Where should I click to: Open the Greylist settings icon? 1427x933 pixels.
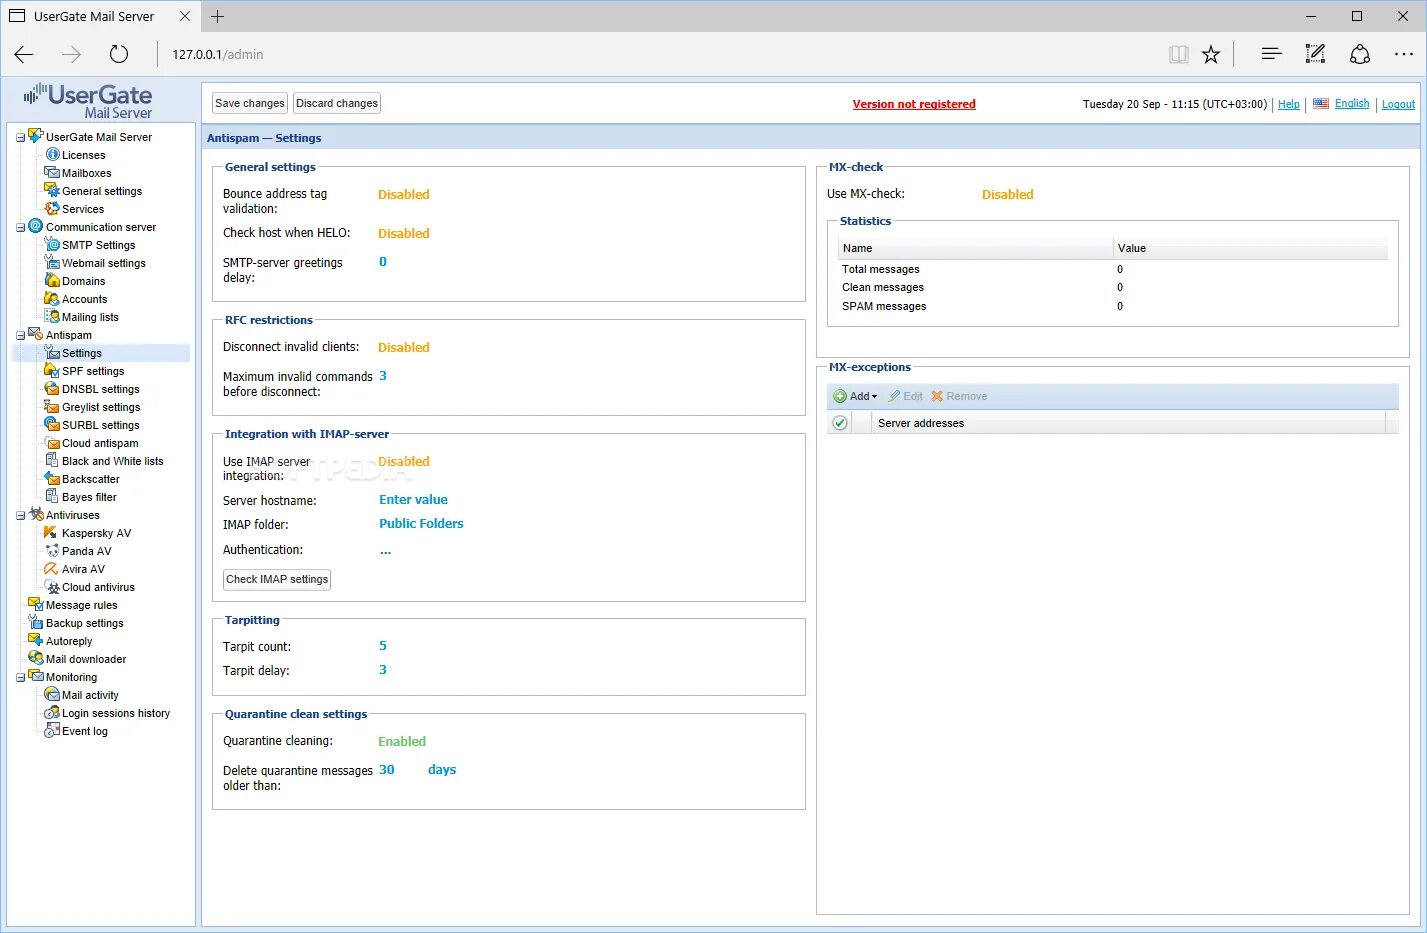coord(52,407)
